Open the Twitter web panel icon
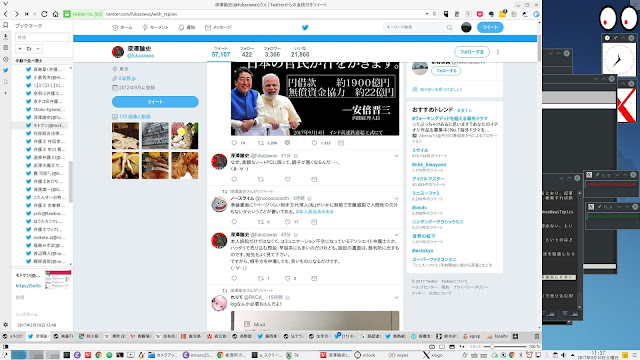640x360 pixels. 5,70
